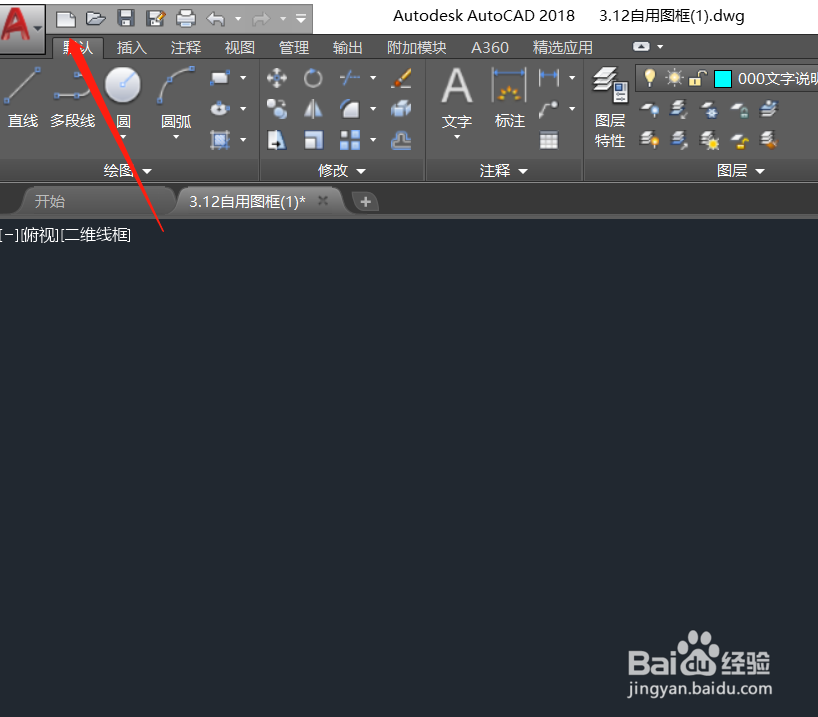818x717 pixels.
Task: Expand the 图层 panel
Action: click(741, 171)
